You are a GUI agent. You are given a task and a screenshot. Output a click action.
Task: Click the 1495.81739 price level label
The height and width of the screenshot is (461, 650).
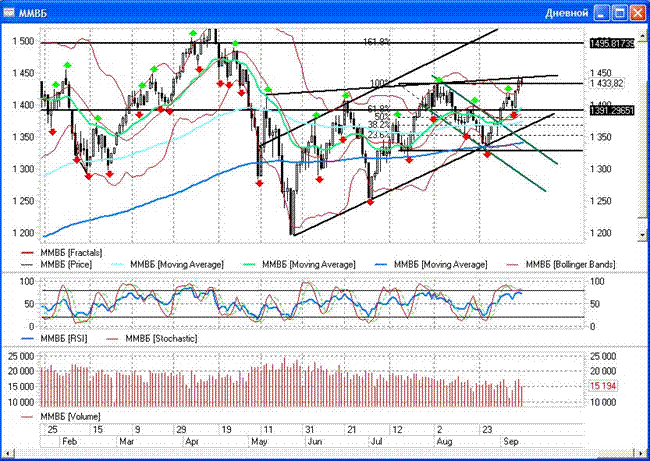(x=612, y=43)
